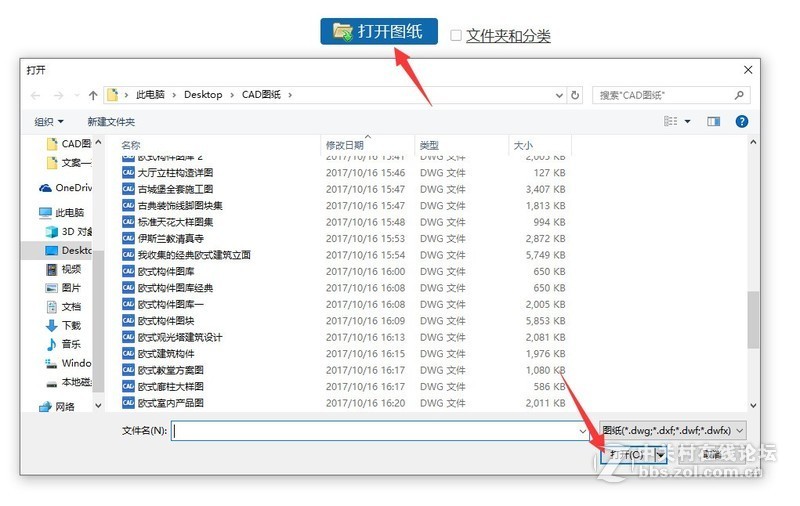Viewport: 800px width, 506px height.
Task: Click the 打开(O) button
Action: tap(627, 454)
